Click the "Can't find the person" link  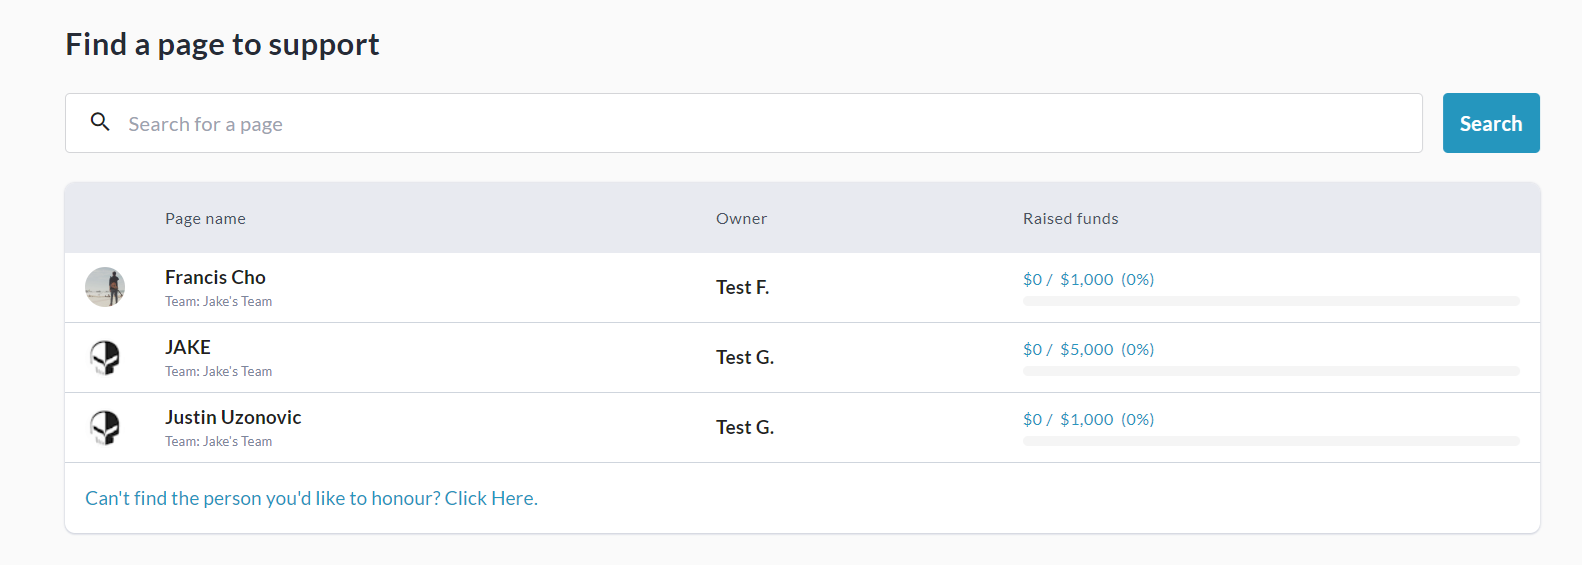pos(311,498)
